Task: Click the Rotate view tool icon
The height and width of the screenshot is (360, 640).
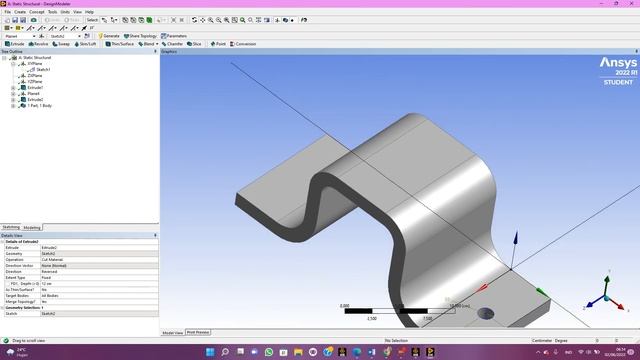Action: click(x=194, y=20)
